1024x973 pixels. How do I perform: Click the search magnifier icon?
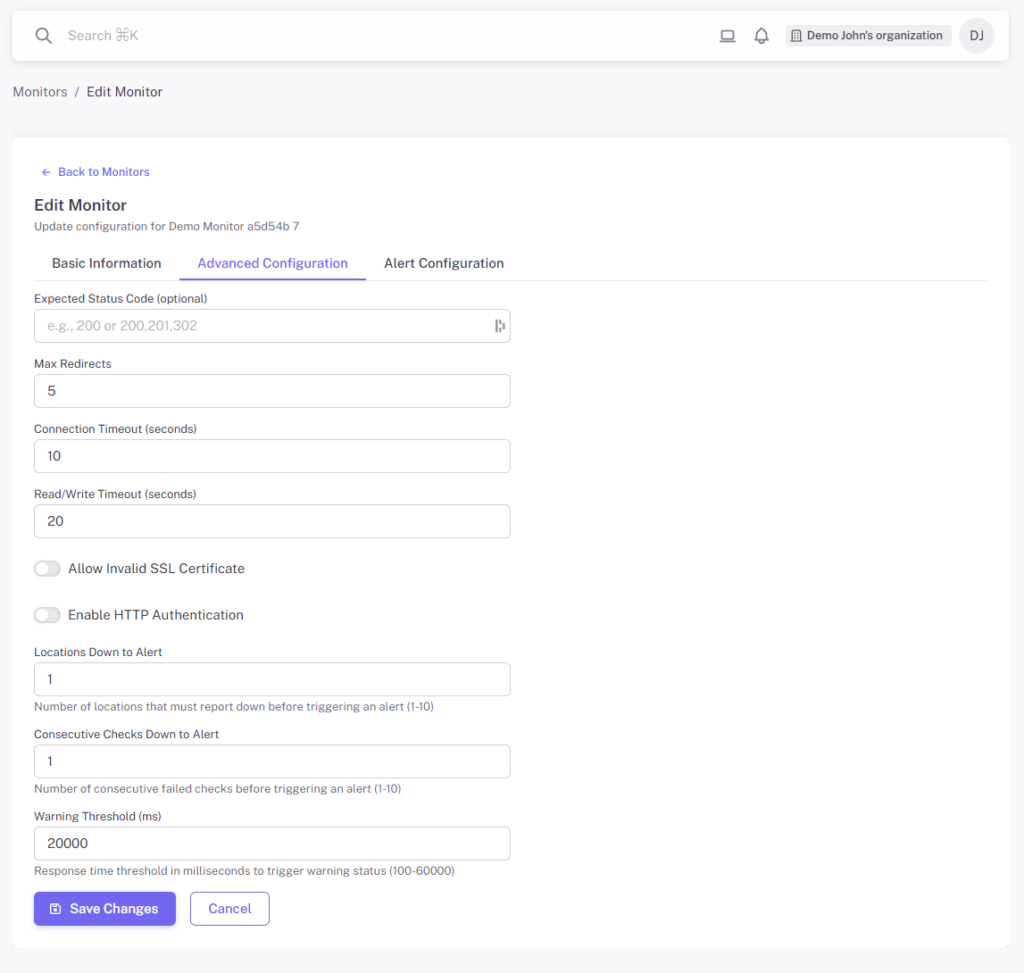click(43, 36)
